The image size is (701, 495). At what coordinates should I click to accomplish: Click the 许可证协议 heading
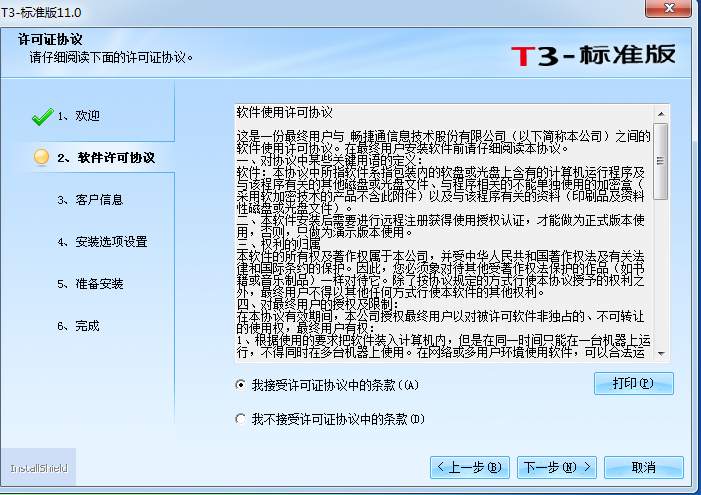point(50,39)
